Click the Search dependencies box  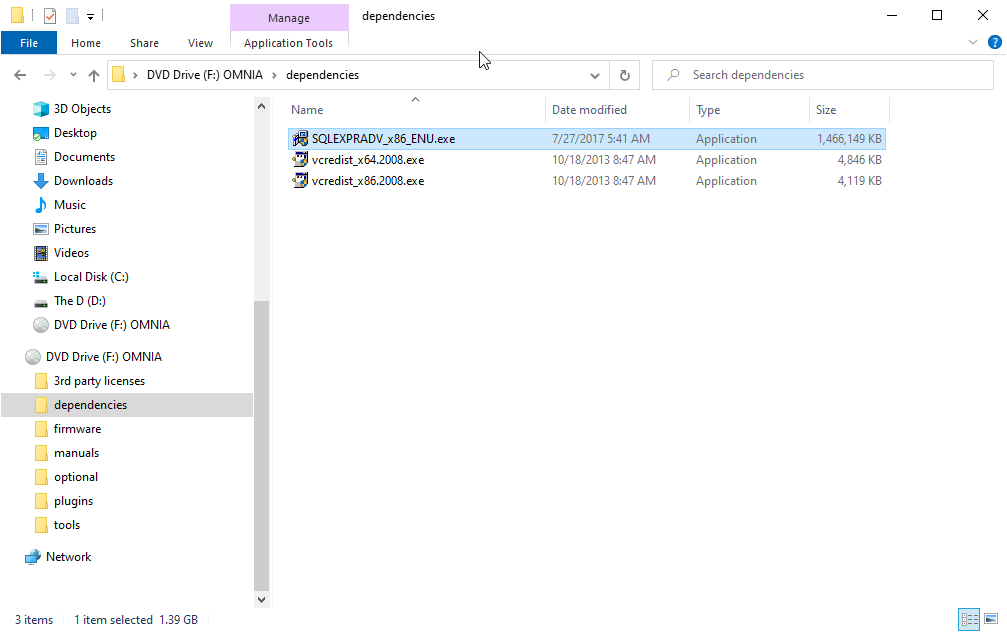click(823, 75)
